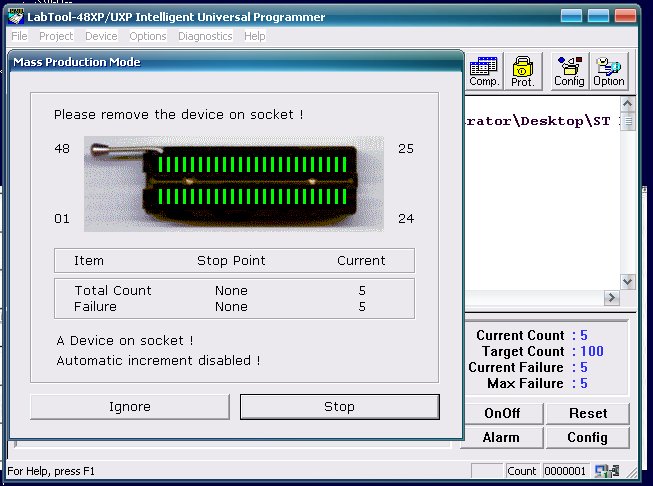653x486 pixels.
Task: Click the ZIF socket image
Action: [x=234, y=184]
